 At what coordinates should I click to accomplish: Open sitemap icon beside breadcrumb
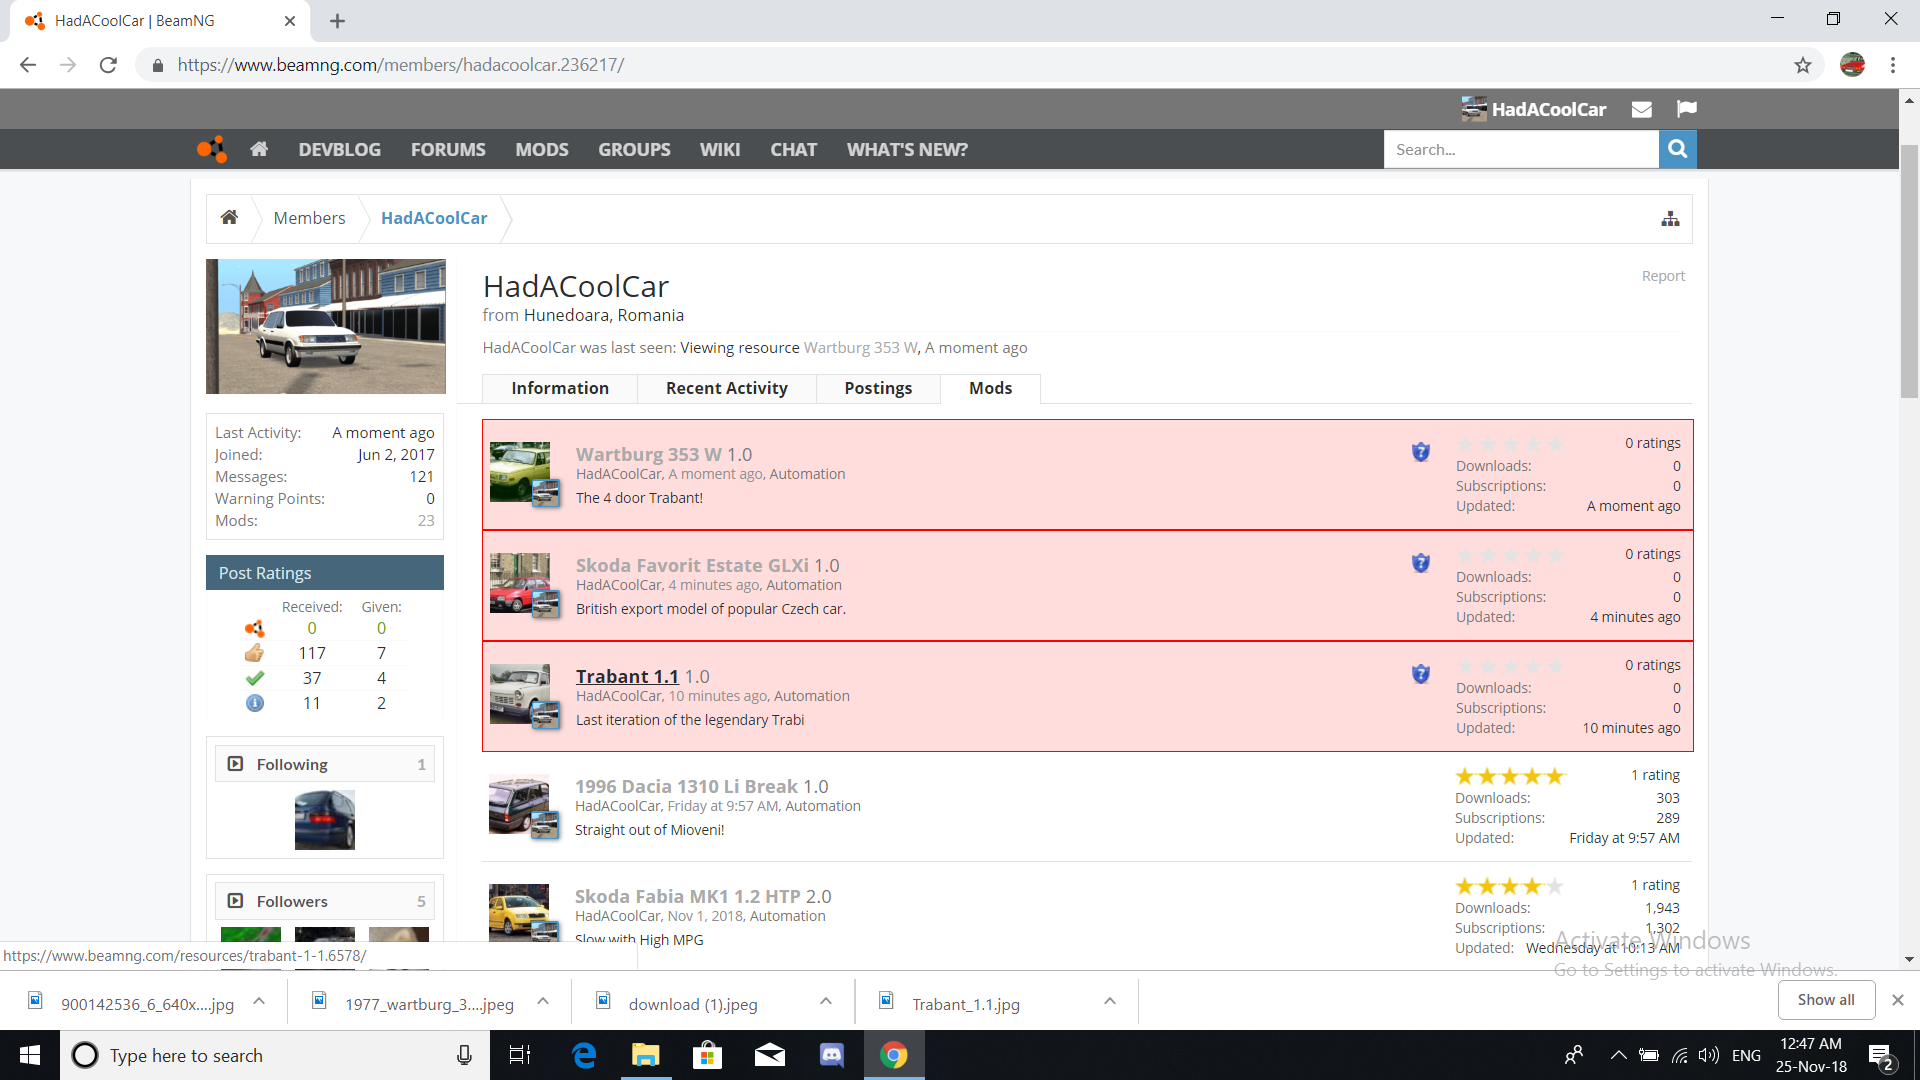coord(1670,218)
